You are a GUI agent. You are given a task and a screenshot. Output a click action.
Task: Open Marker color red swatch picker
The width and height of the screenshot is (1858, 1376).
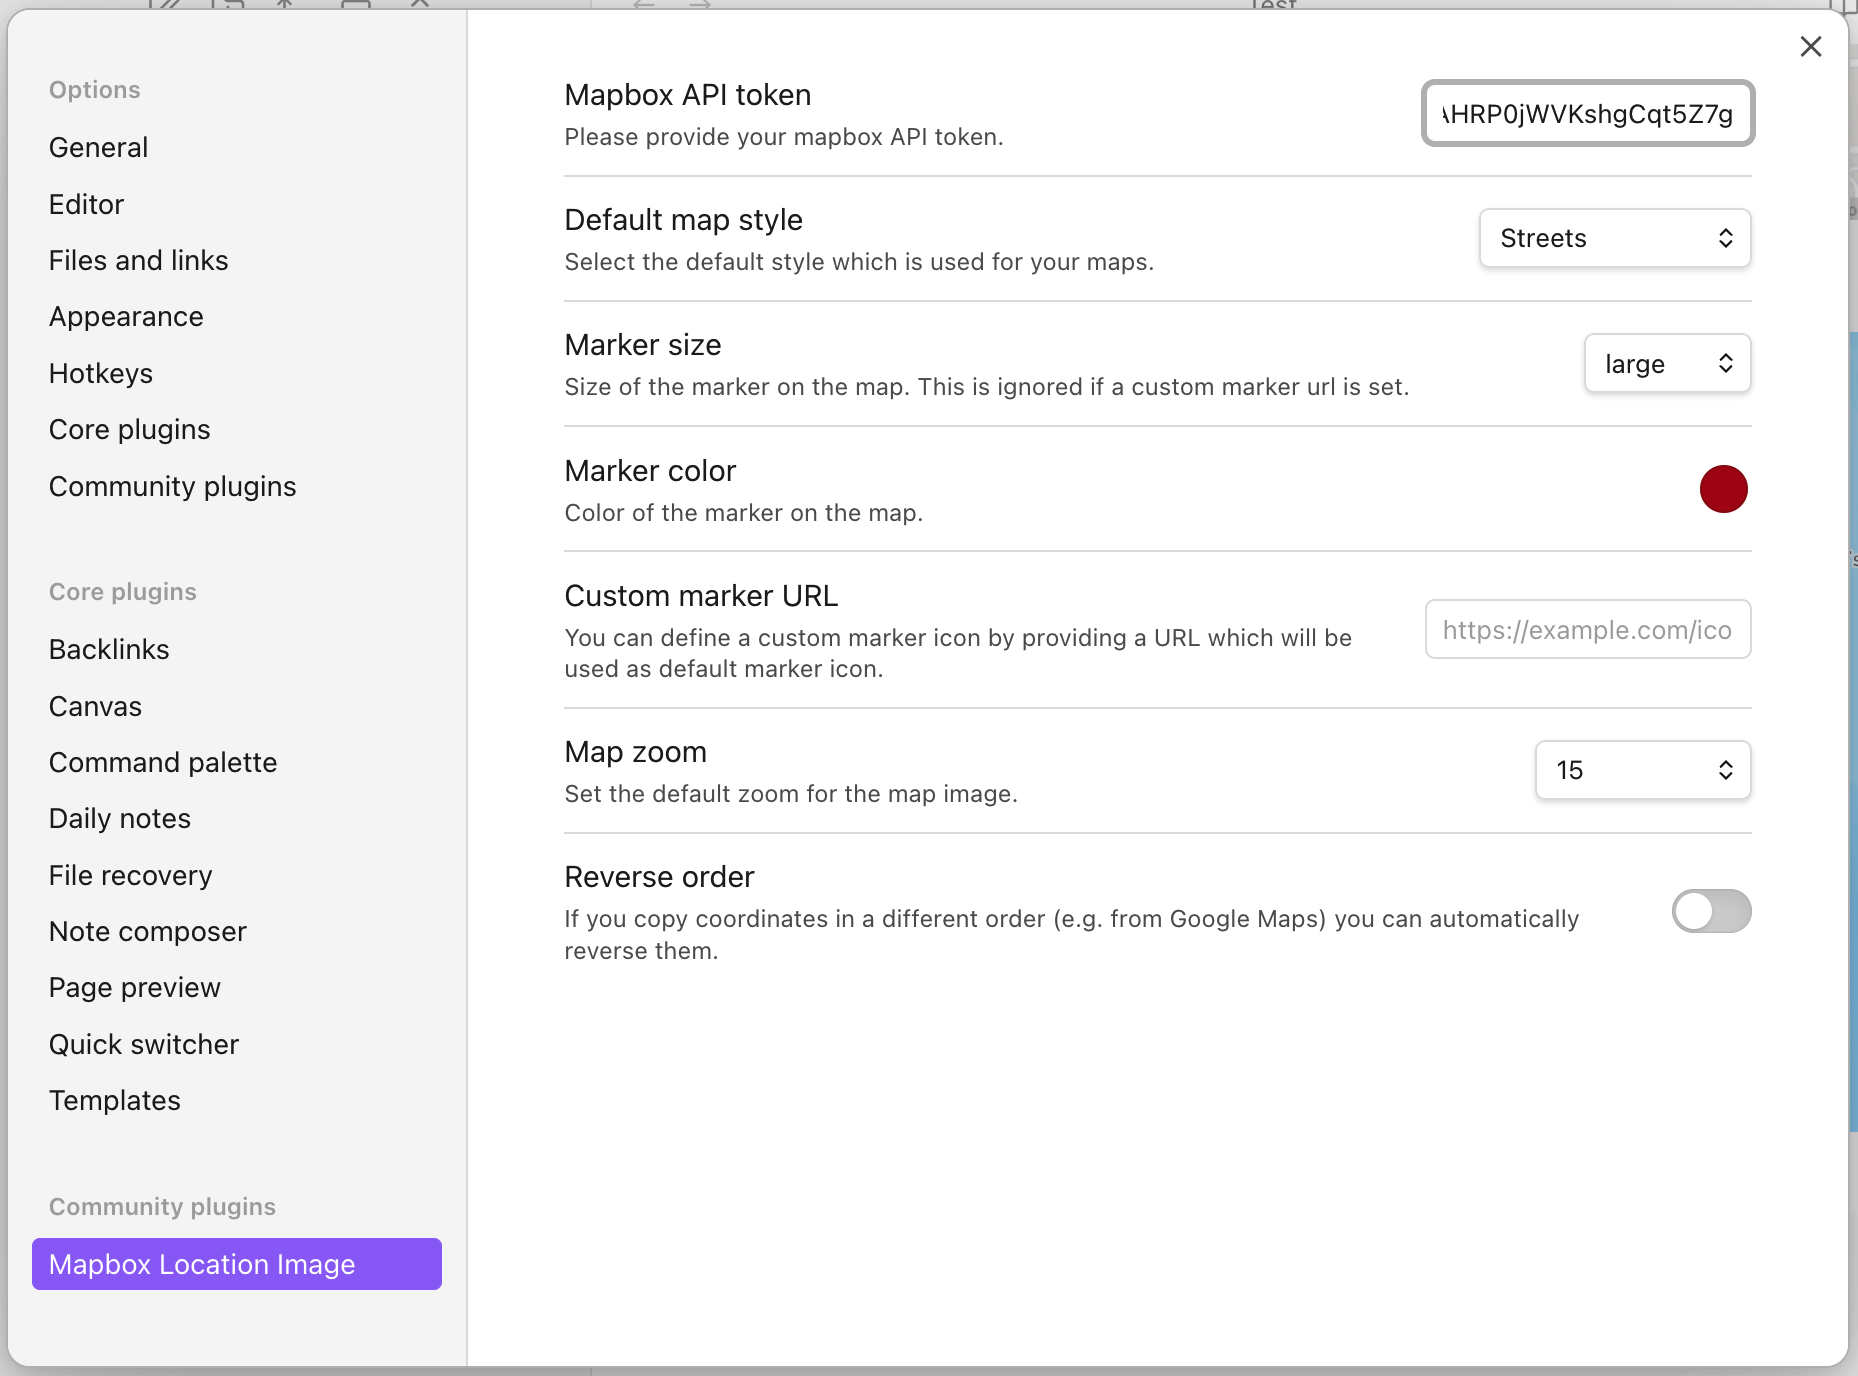[1723, 489]
